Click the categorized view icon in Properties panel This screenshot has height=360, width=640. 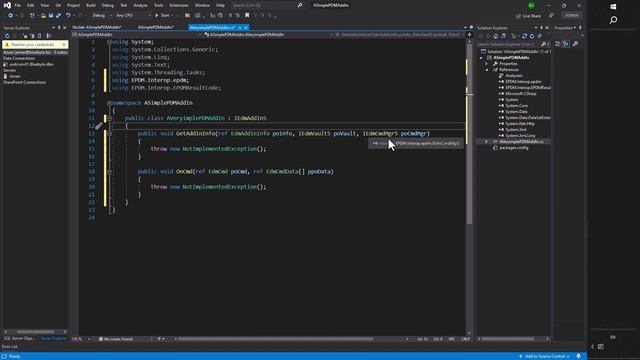click(558, 44)
